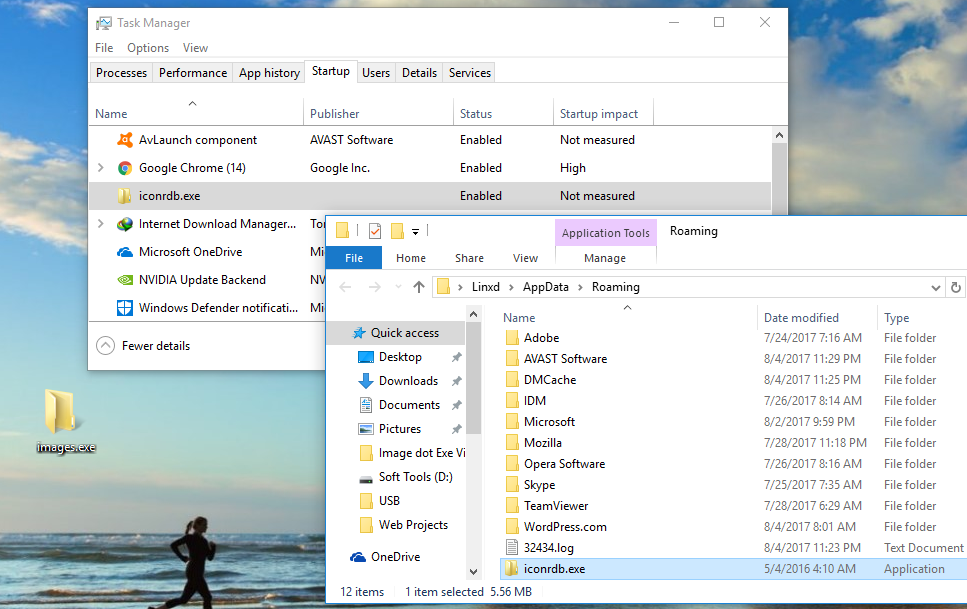Click the Pictures icon in navigation pane
The width and height of the screenshot is (967, 609).
click(366, 429)
